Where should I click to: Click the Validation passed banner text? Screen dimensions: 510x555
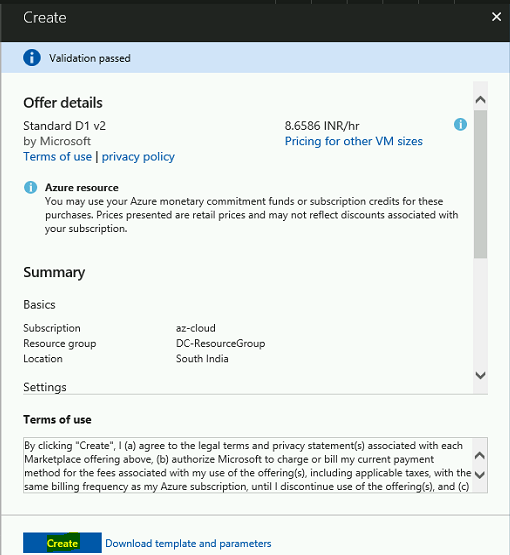[90, 58]
